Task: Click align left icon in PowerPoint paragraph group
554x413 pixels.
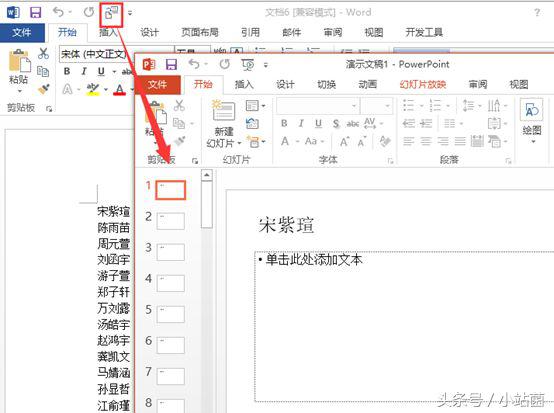Action: [408, 142]
